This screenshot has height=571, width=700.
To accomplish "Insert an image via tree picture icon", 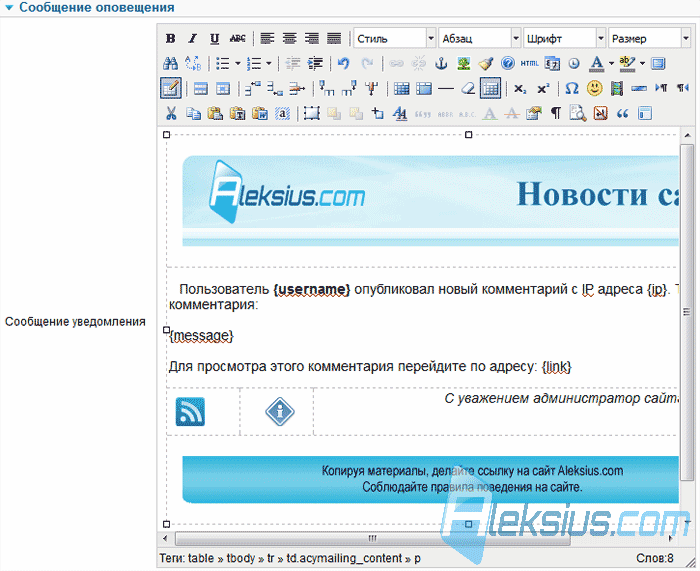I will coord(463,63).
